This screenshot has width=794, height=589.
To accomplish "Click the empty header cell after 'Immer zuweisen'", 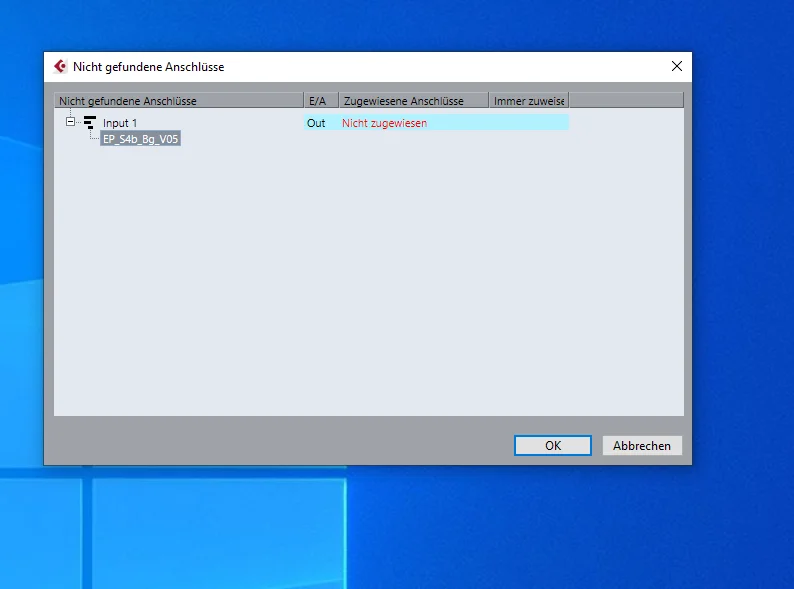I will point(626,100).
